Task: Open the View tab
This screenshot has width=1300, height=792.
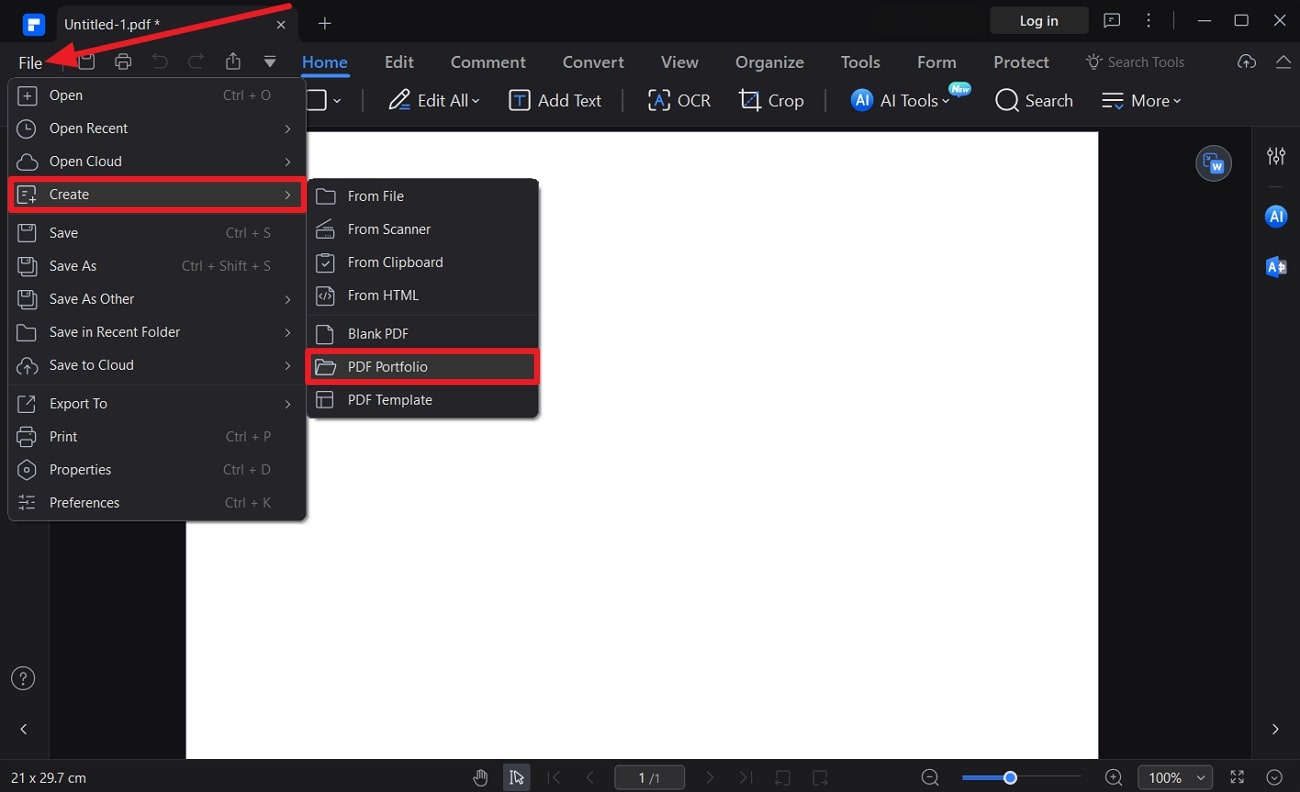Action: 680,62
